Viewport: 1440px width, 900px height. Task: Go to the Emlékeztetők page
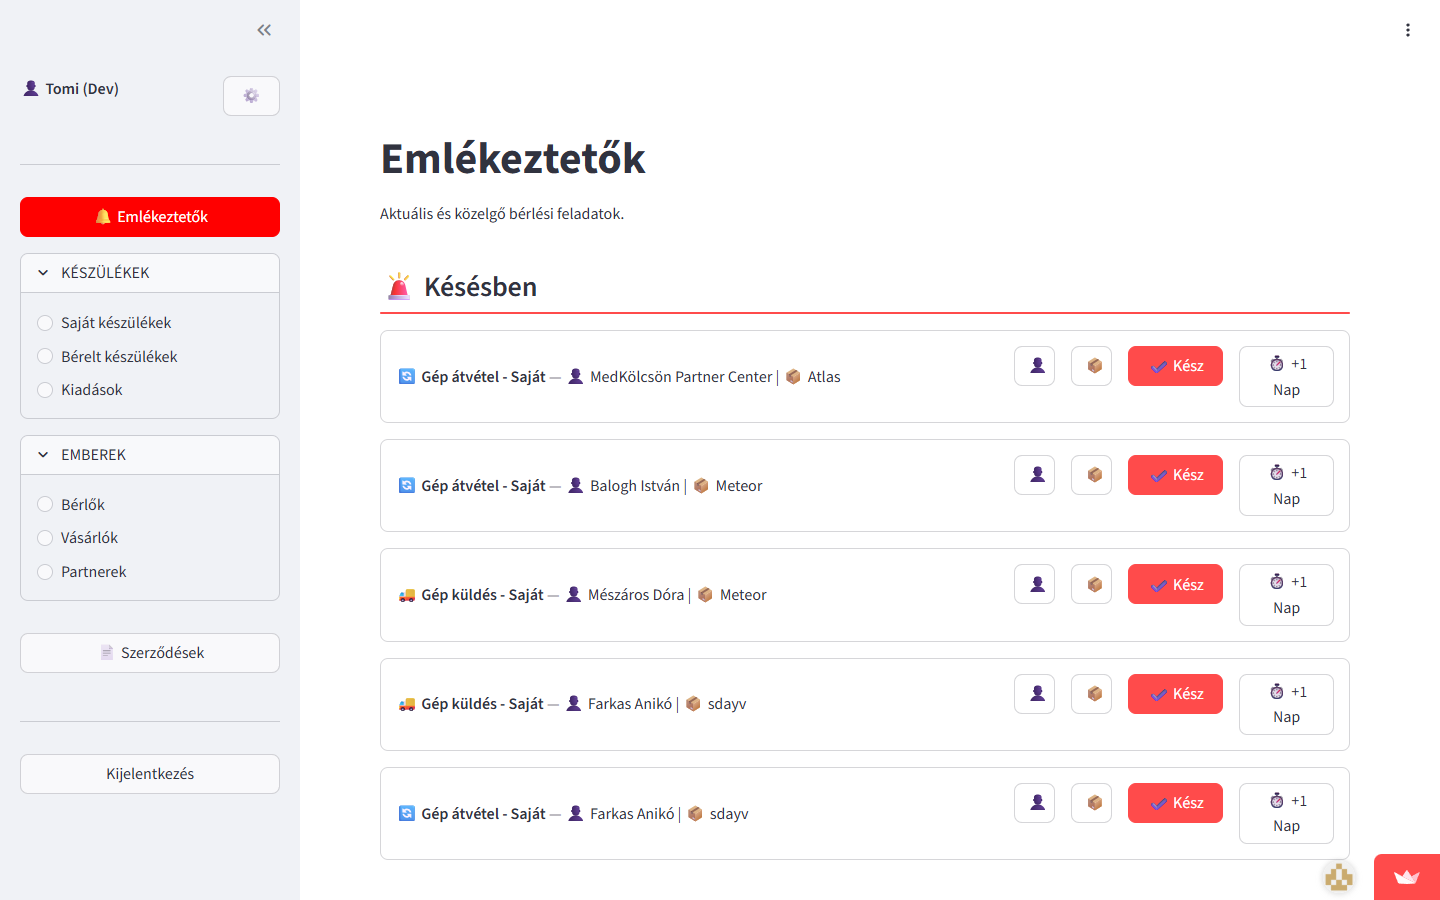pyautogui.click(x=150, y=217)
